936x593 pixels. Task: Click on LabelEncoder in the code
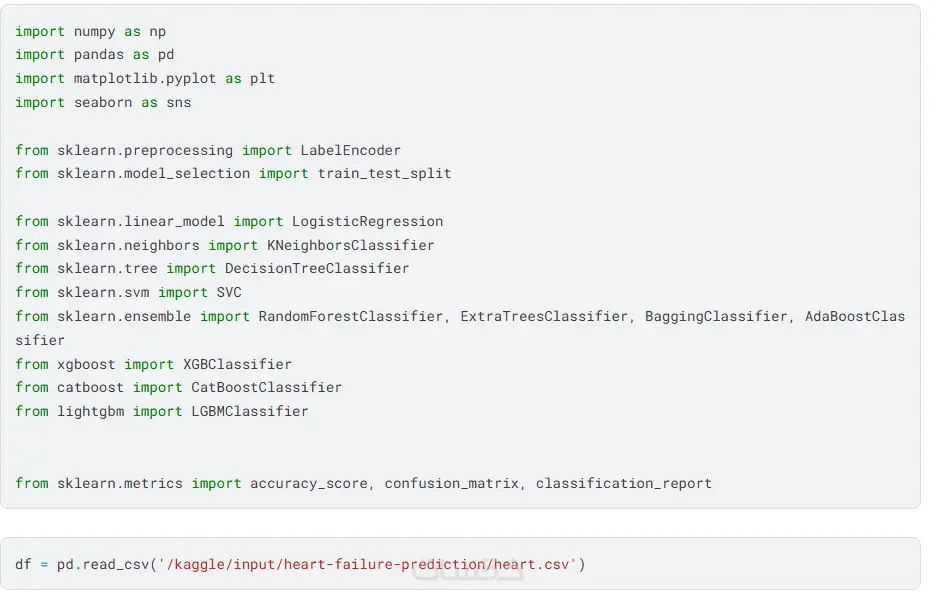pos(350,150)
